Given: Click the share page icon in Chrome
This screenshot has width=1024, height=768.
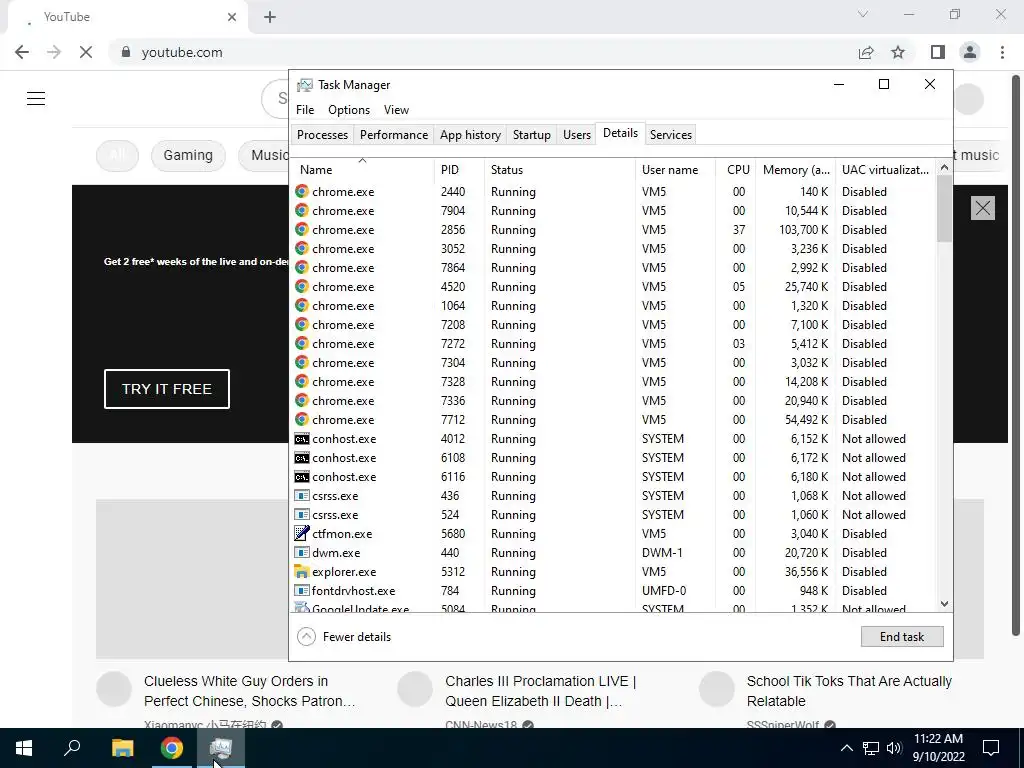Looking at the screenshot, I should click(x=866, y=52).
